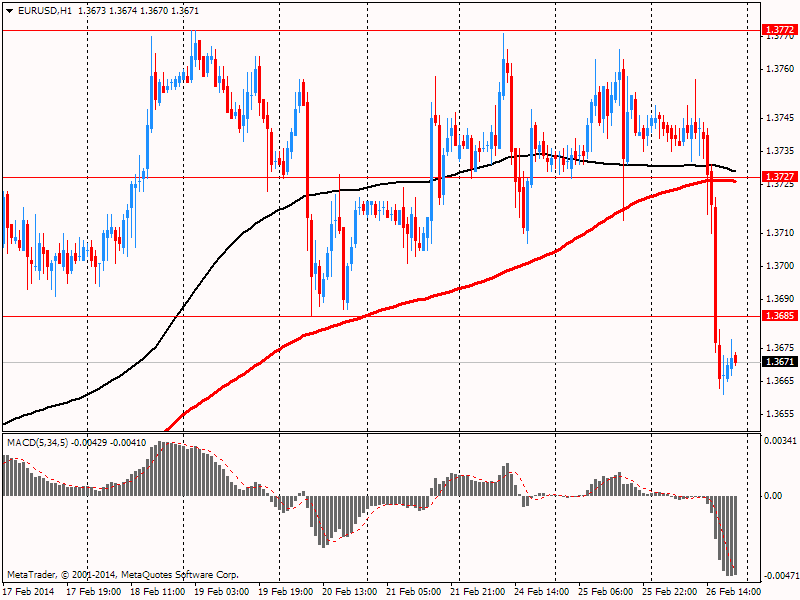Click the 18 Feb 11:00 time label
800x600 pixels.
point(157,592)
